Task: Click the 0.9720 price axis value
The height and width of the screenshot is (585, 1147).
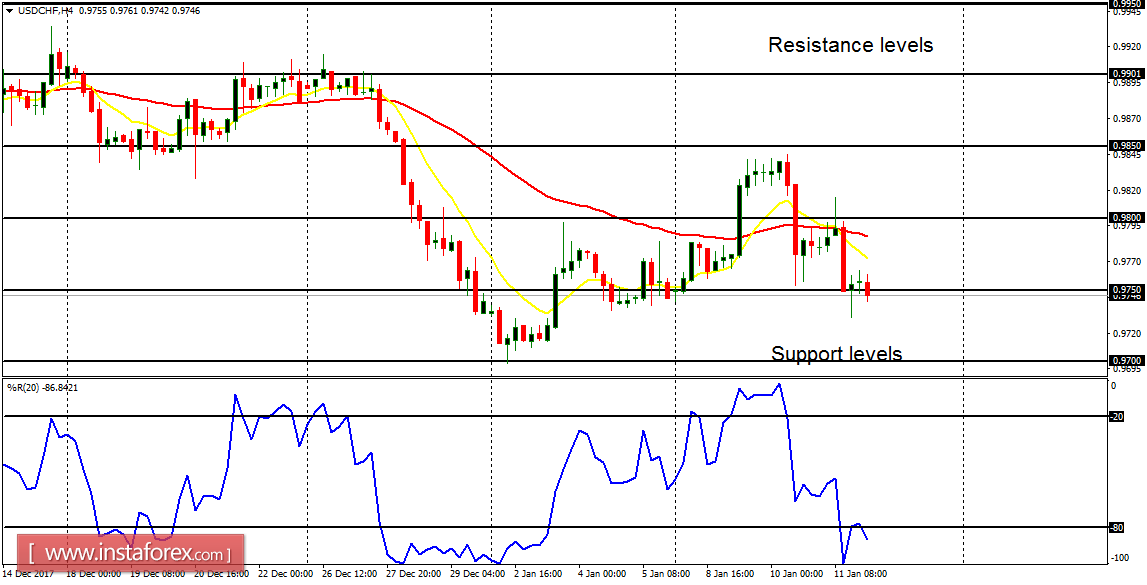Action: [x=1128, y=333]
